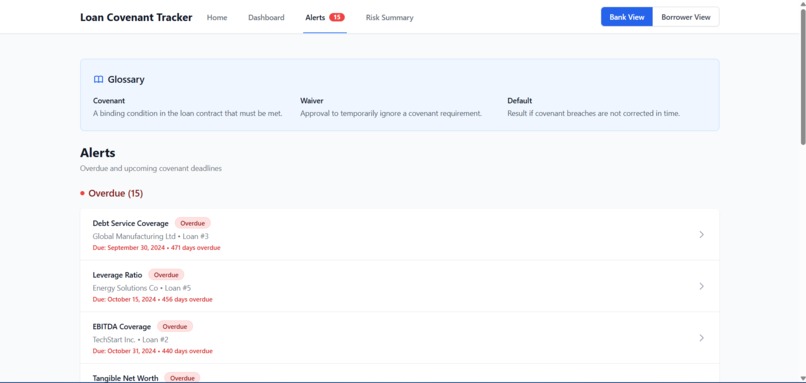Click the red dot beside Overdue (15)
Image resolution: width=806 pixels, height=383 pixels.
pos(82,194)
